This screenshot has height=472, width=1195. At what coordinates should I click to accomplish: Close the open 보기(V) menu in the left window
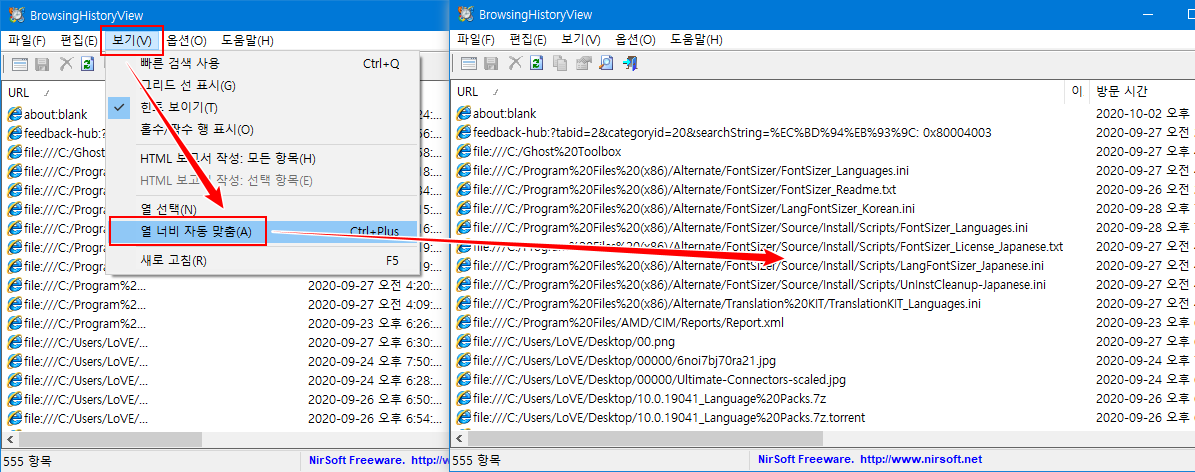[132, 40]
